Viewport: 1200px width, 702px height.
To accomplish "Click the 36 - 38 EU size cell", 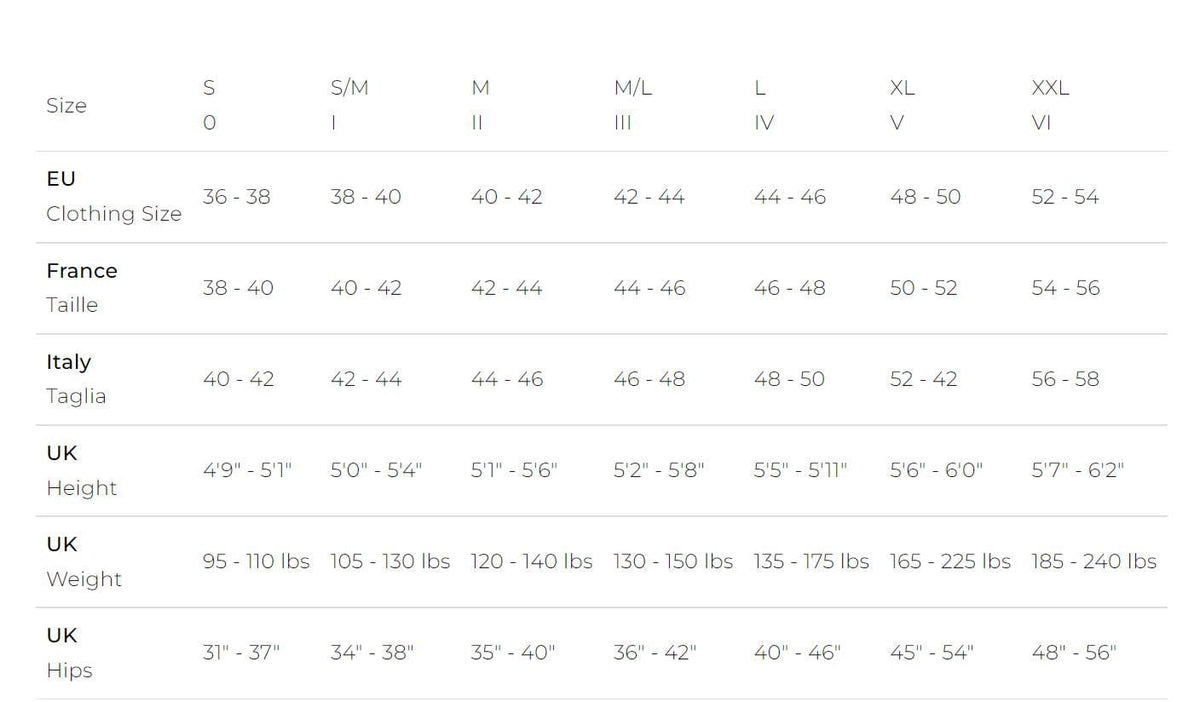I will (236, 197).
